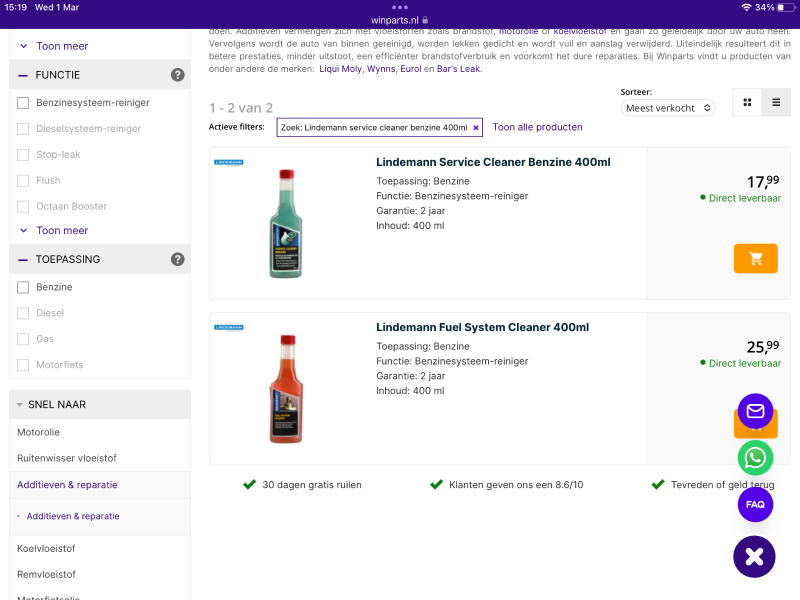800x600 pixels.
Task: Open the Meest verkocht sort dropdown
Action: 667,108
